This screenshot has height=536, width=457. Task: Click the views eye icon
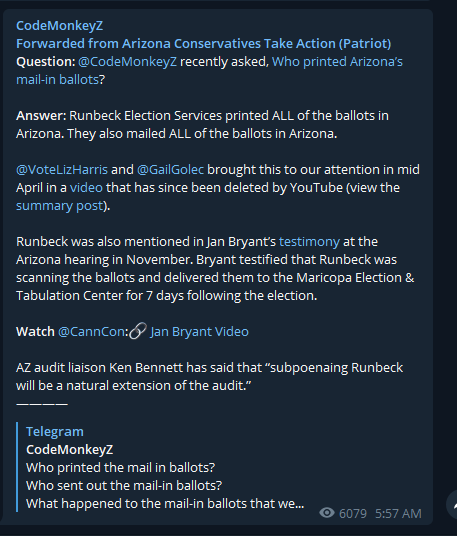(x=327, y=513)
